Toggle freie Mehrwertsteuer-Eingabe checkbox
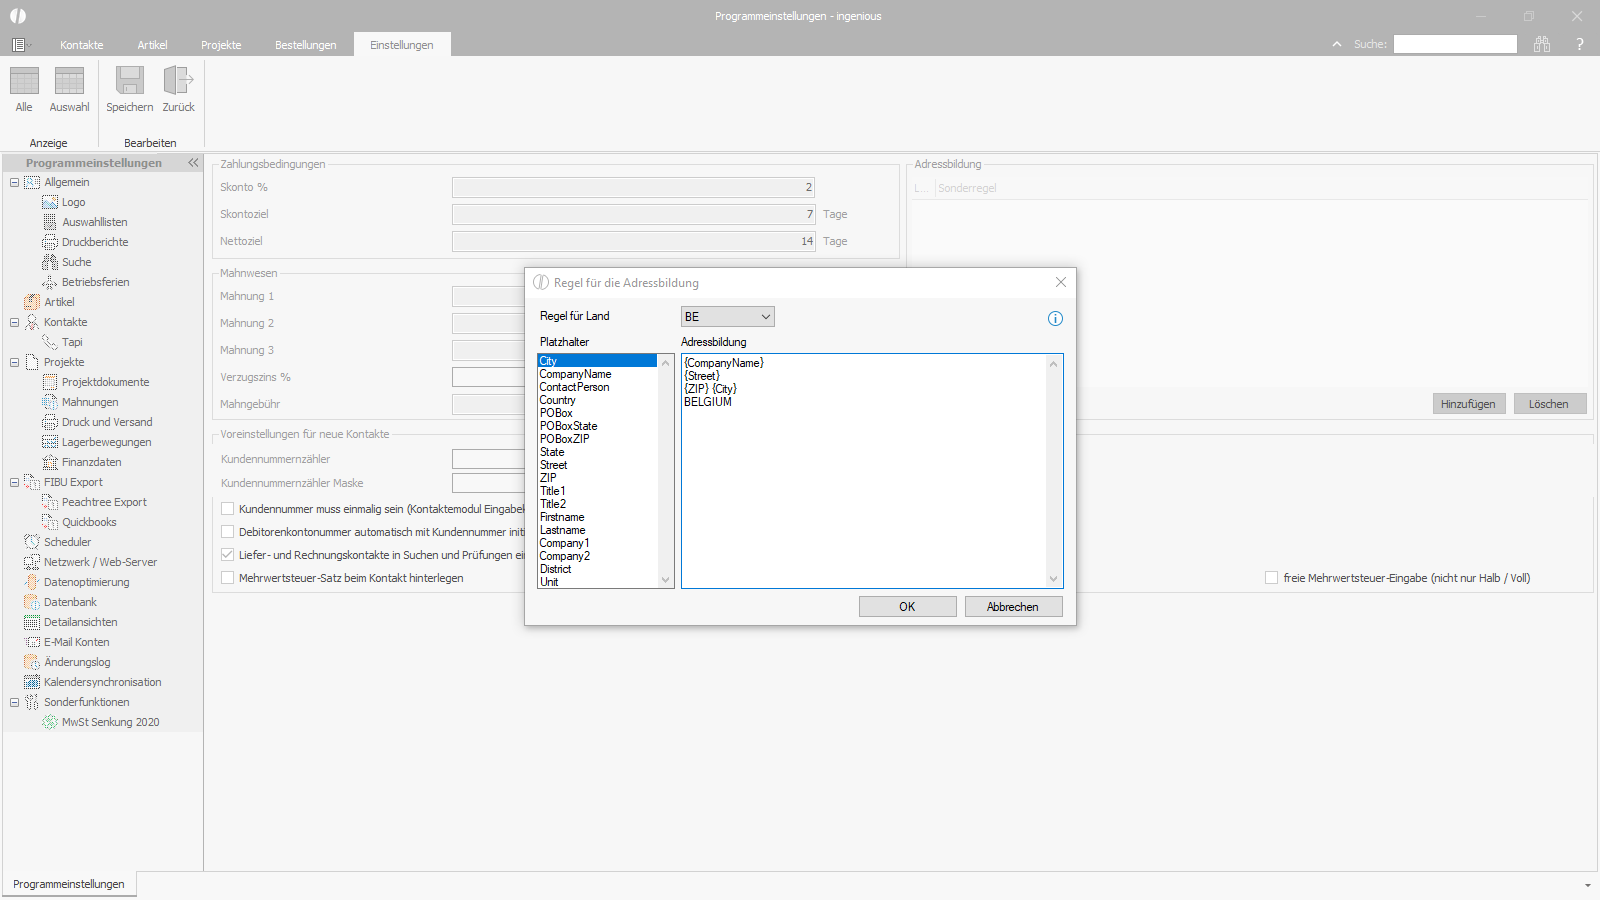The width and height of the screenshot is (1600, 900). [x=1271, y=578]
